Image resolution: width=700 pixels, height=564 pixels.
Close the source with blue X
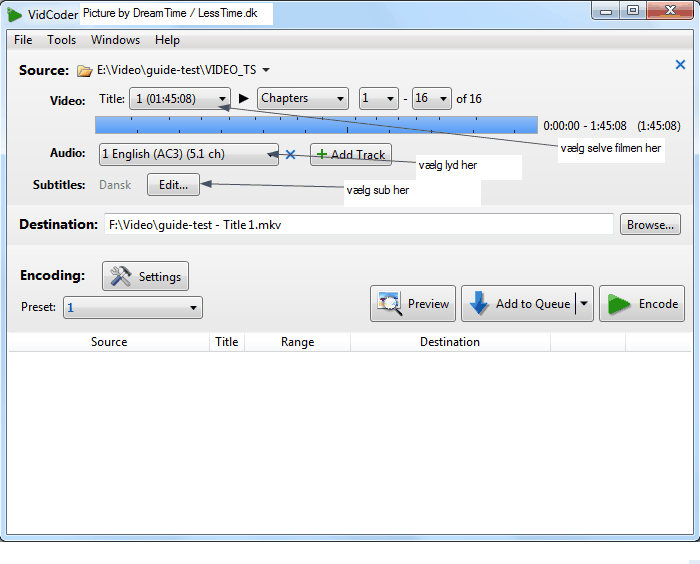(x=680, y=65)
